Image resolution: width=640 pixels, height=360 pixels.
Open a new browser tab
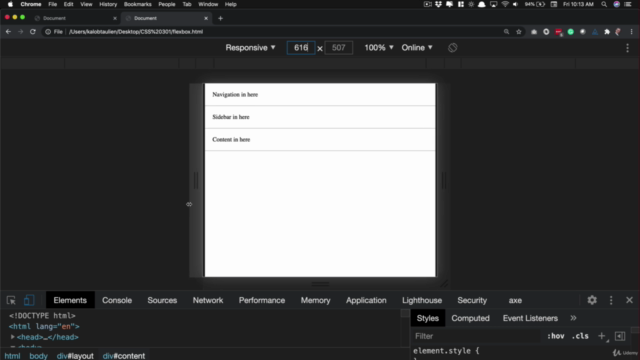click(x=220, y=18)
